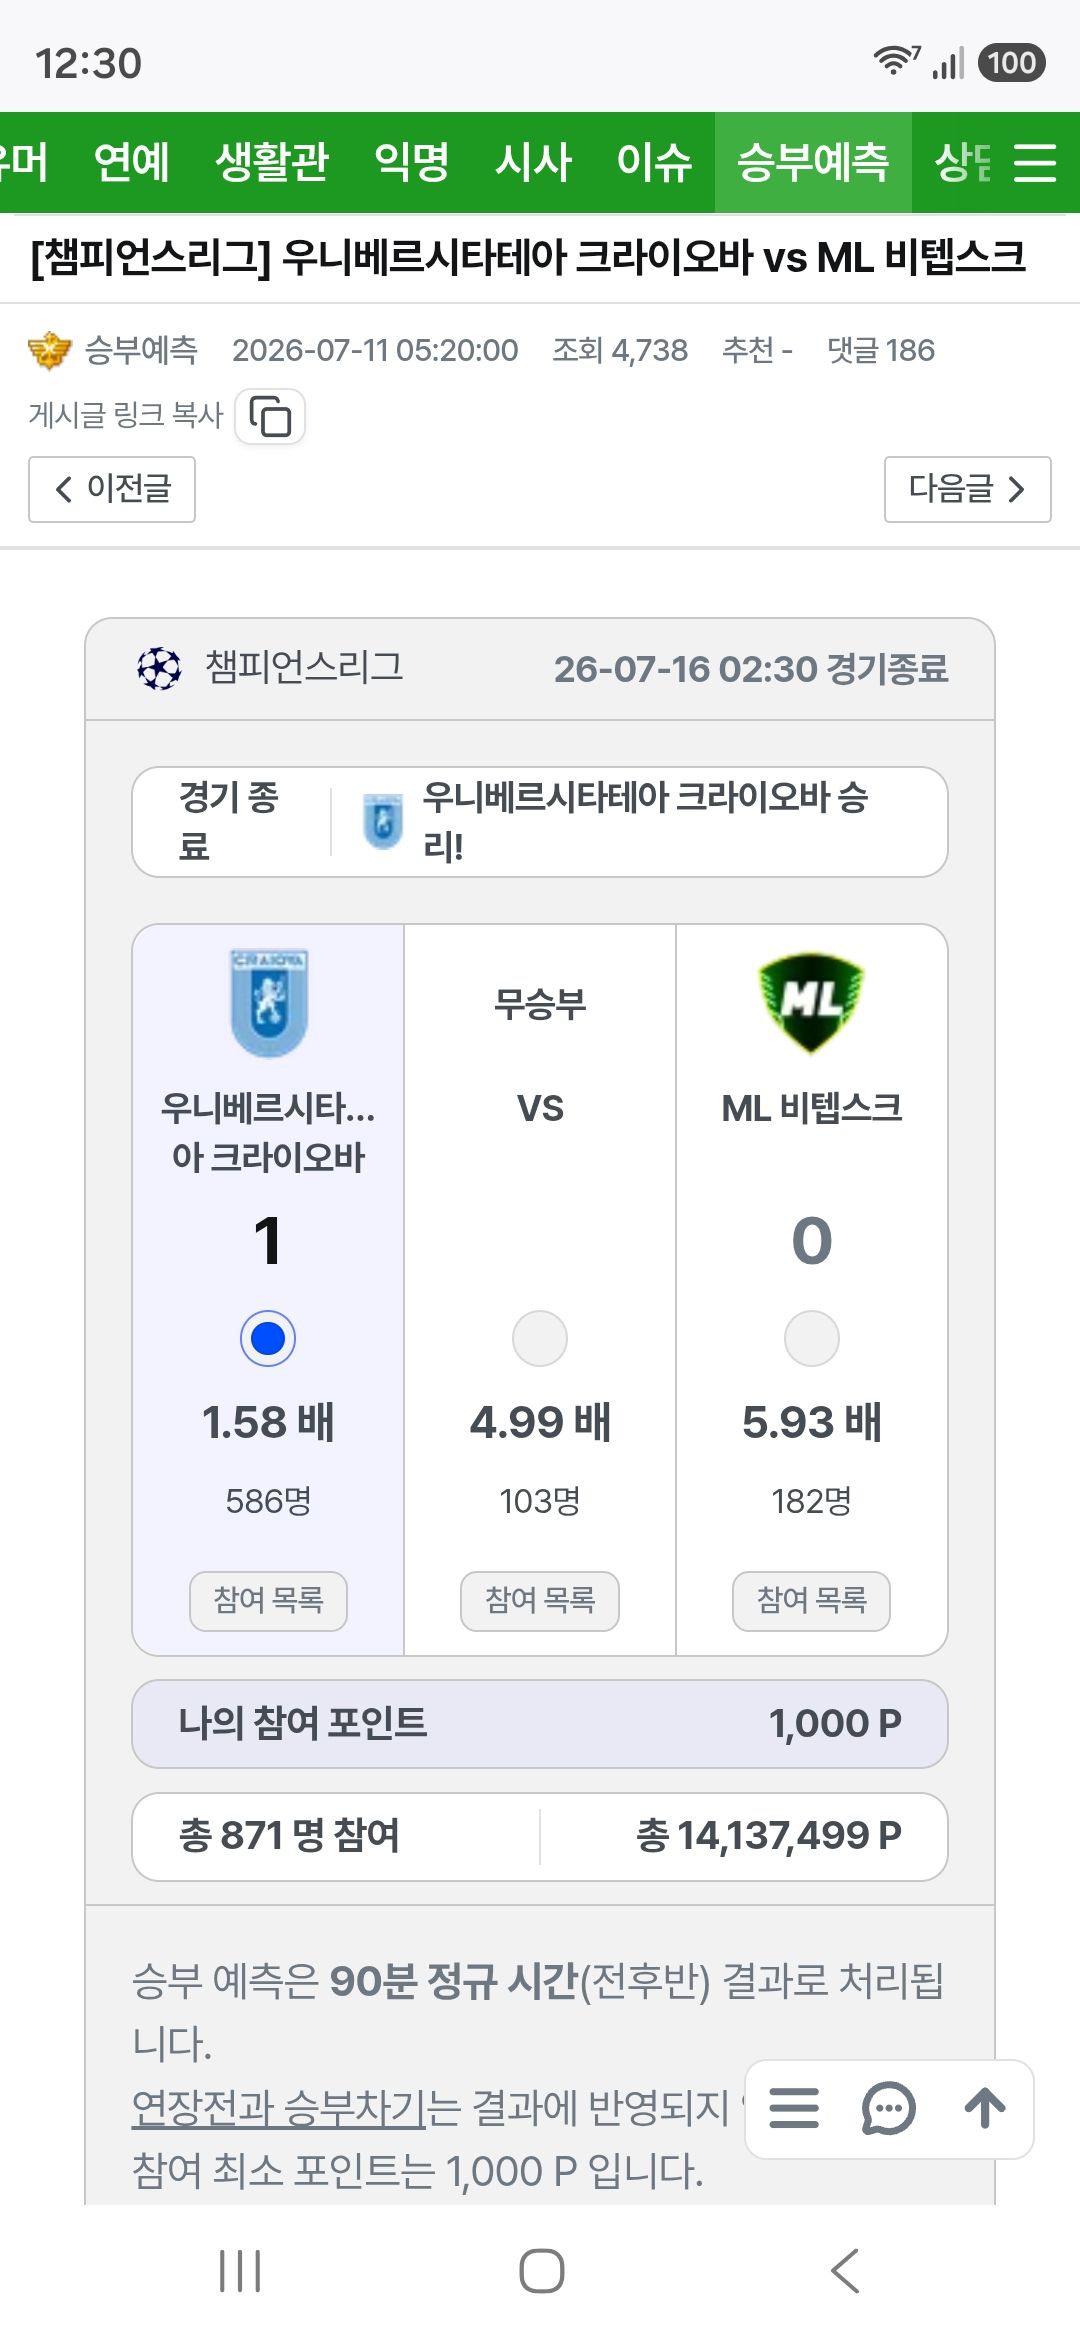Screen dimensions: 1080x2340
Task: Jump to top with the up arrow
Action: click(x=985, y=2108)
